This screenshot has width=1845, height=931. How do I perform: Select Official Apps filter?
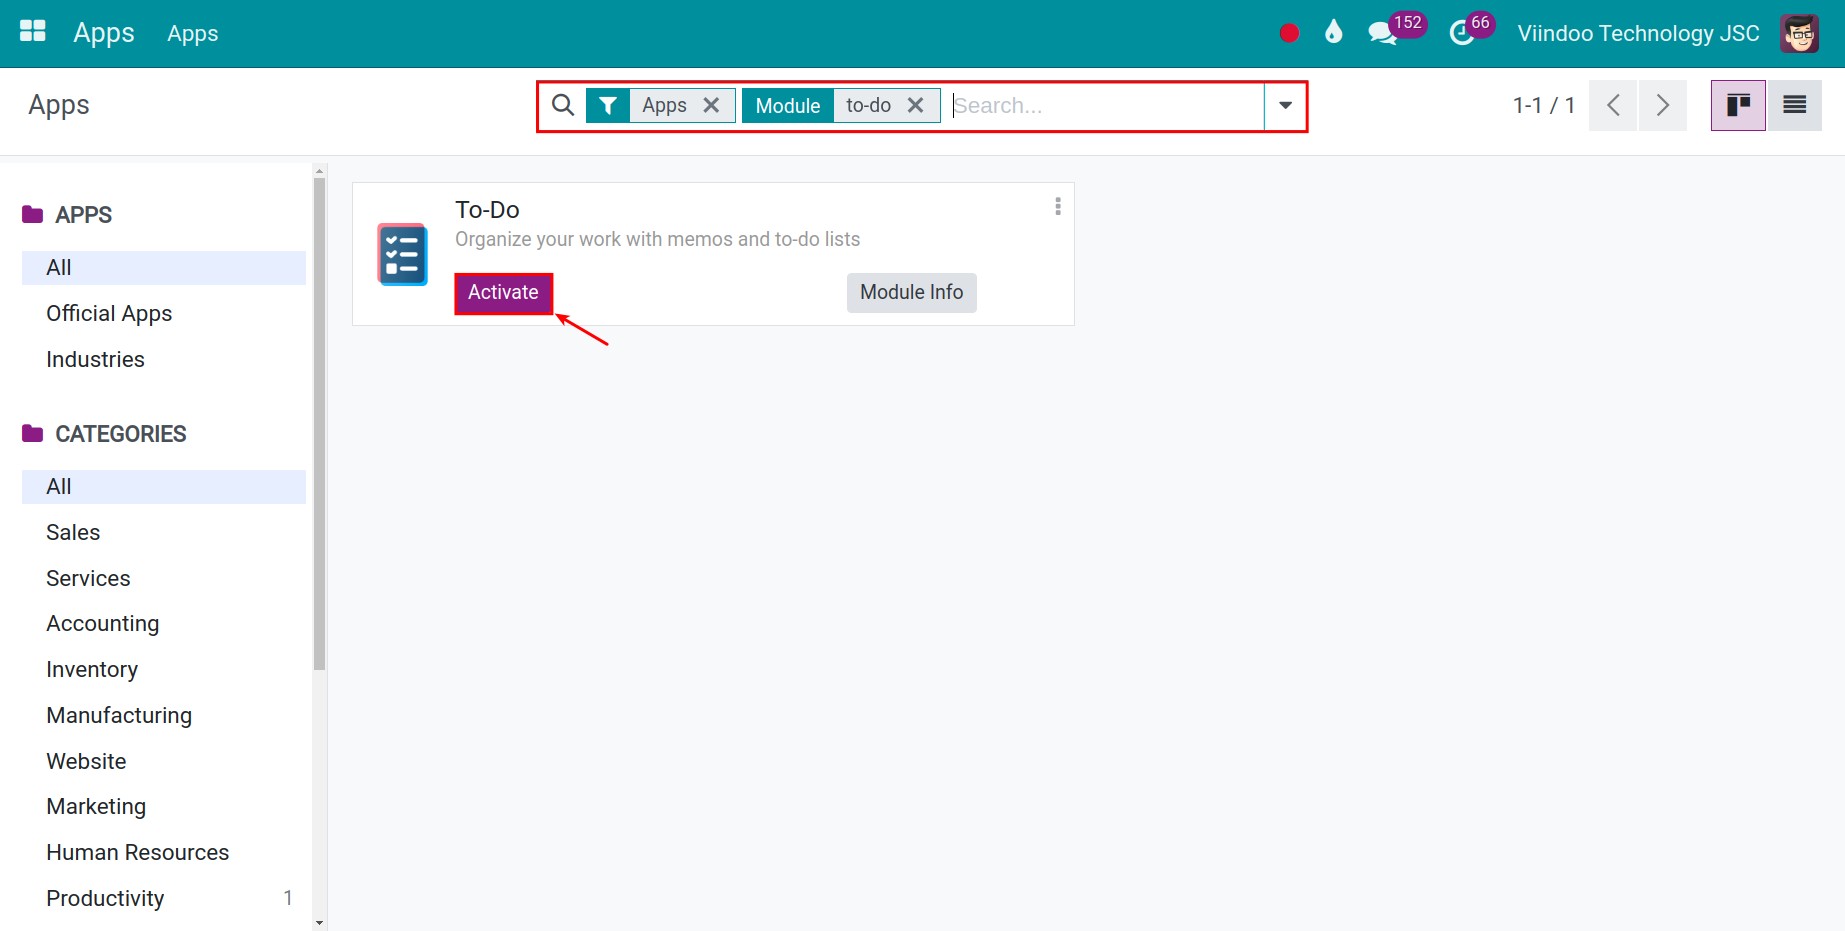164,313
